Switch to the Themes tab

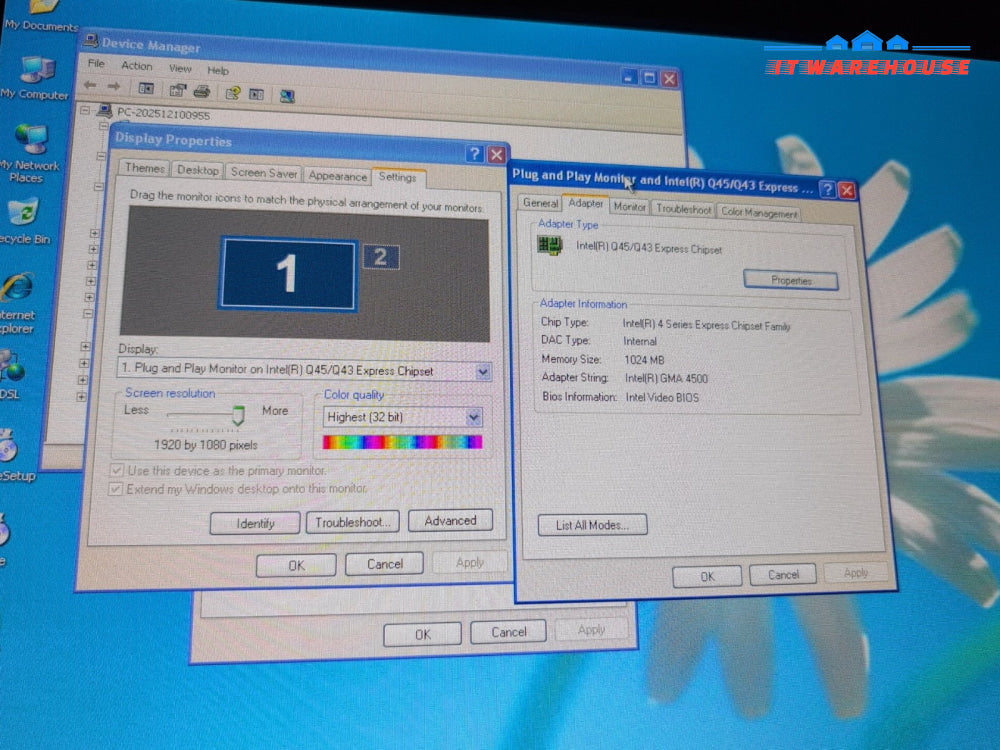pos(144,168)
